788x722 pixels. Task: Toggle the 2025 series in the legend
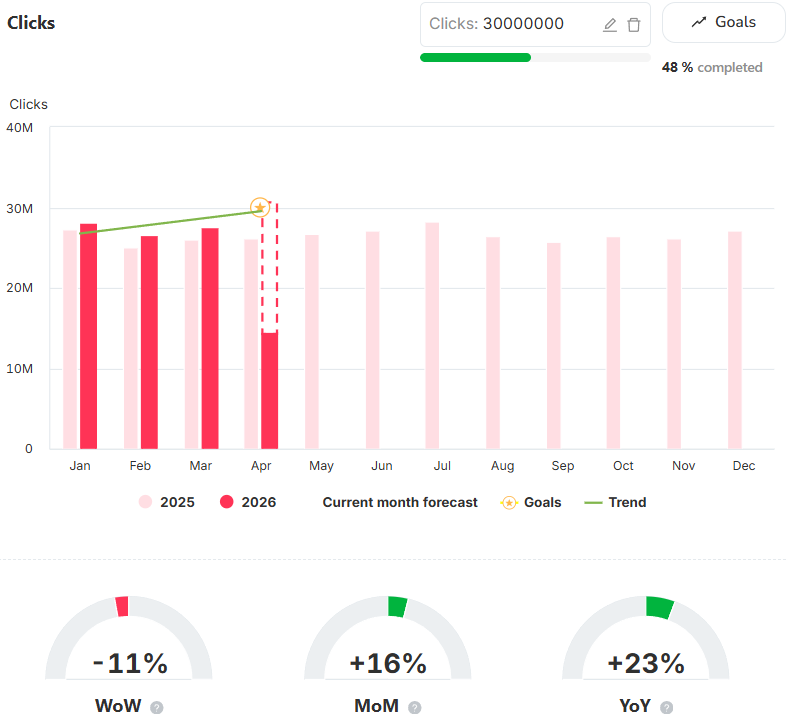(x=167, y=502)
